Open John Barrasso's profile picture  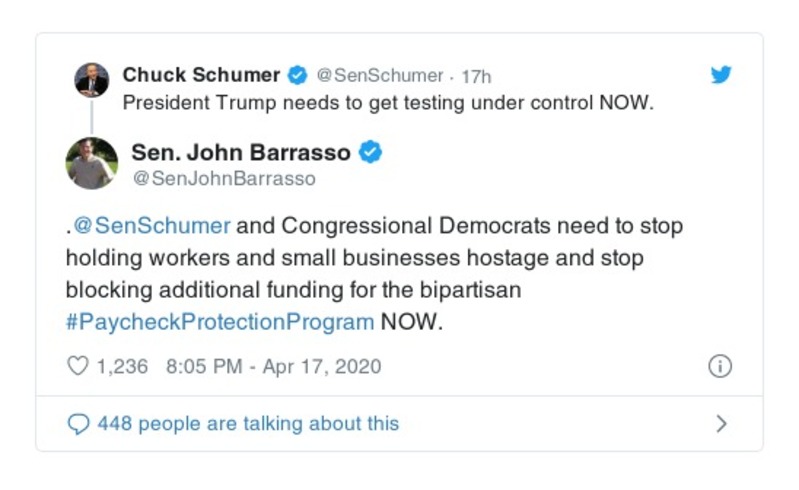pyautogui.click(x=92, y=163)
